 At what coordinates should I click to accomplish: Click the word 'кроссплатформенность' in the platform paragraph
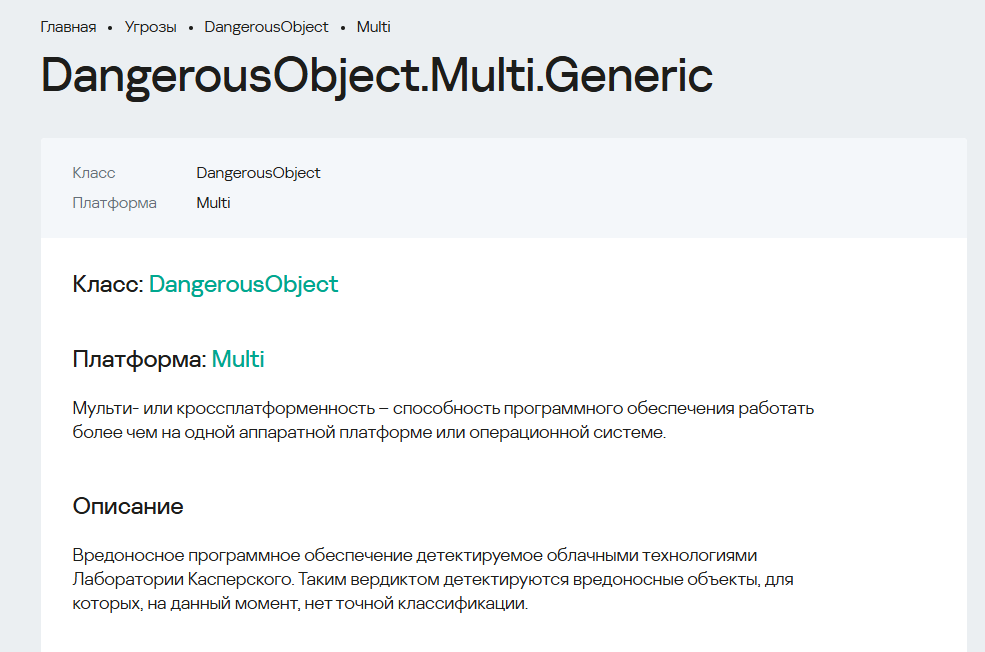(276, 408)
